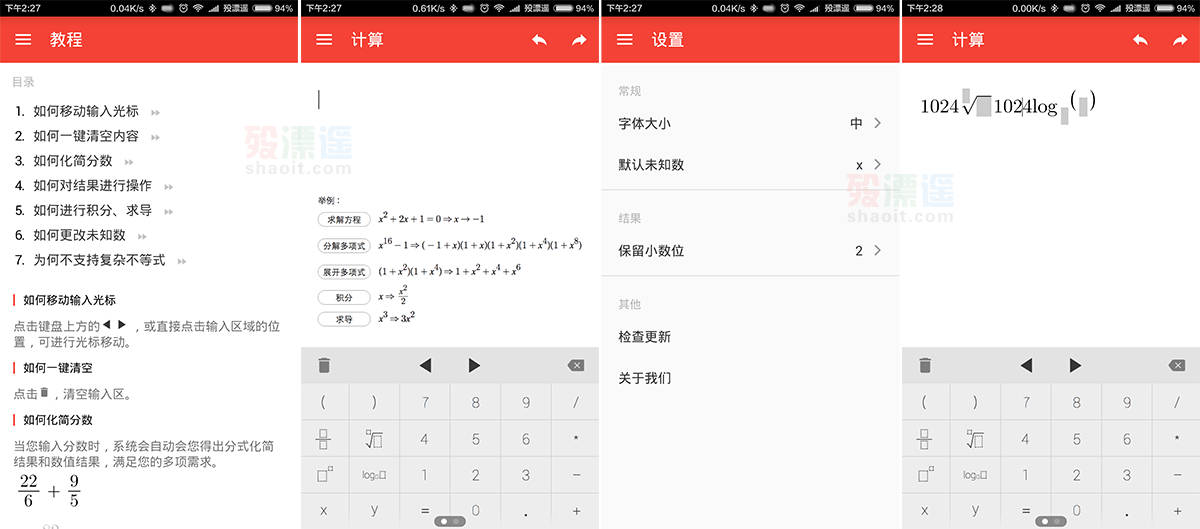Screen dimensions: 1200x529
Task: Tap undo arrow on 计算 screen with examples
Action: [x=539, y=40]
